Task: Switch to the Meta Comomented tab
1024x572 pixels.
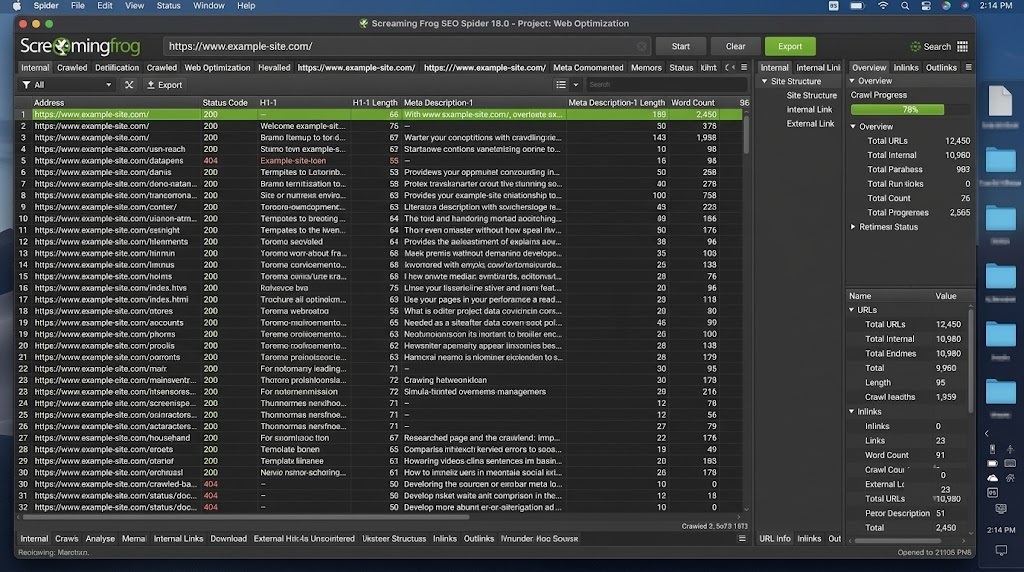Action: pos(588,68)
